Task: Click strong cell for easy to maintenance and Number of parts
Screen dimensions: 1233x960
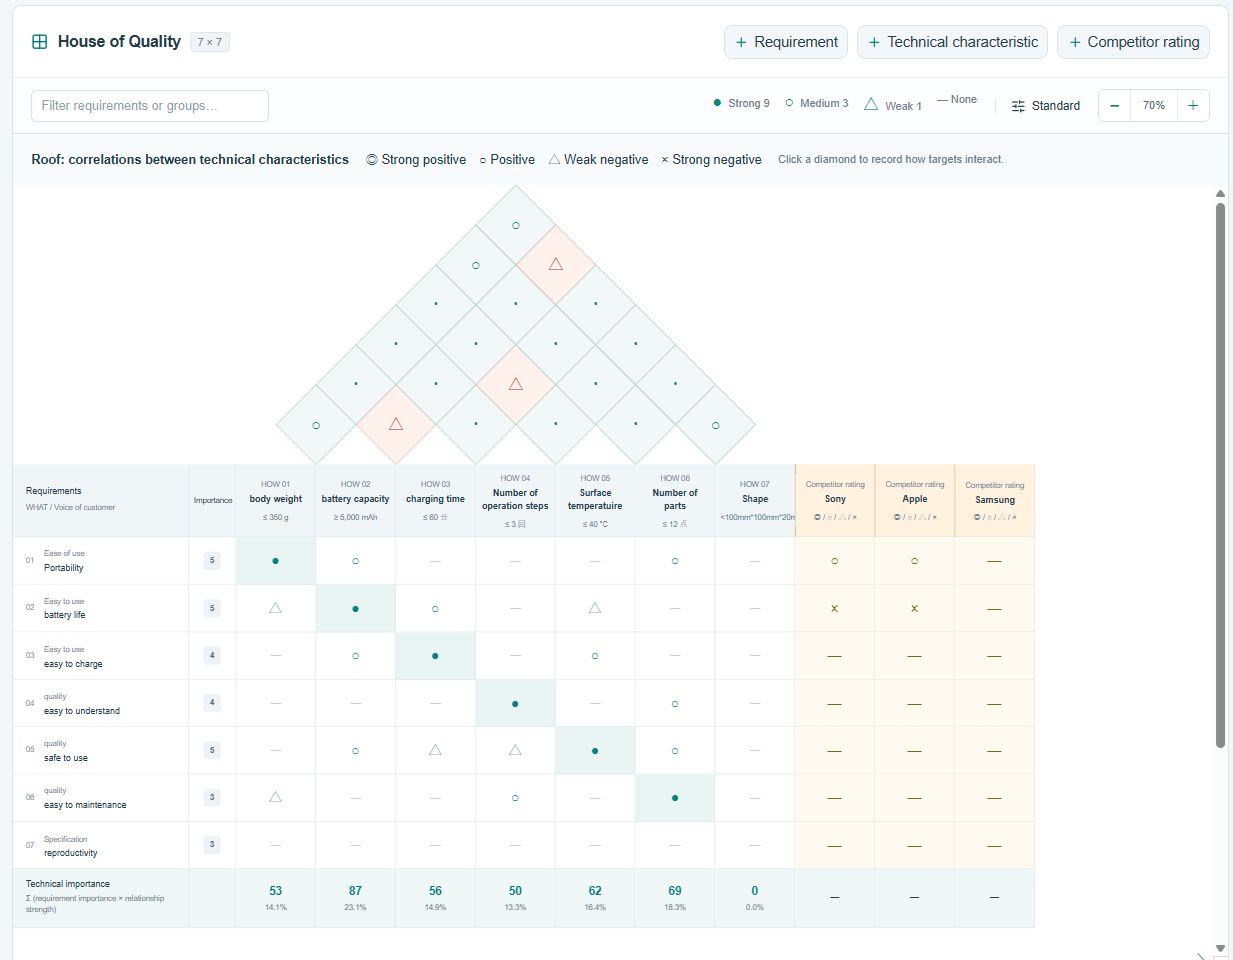Action: pyautogui.click(x=675, y=798)
